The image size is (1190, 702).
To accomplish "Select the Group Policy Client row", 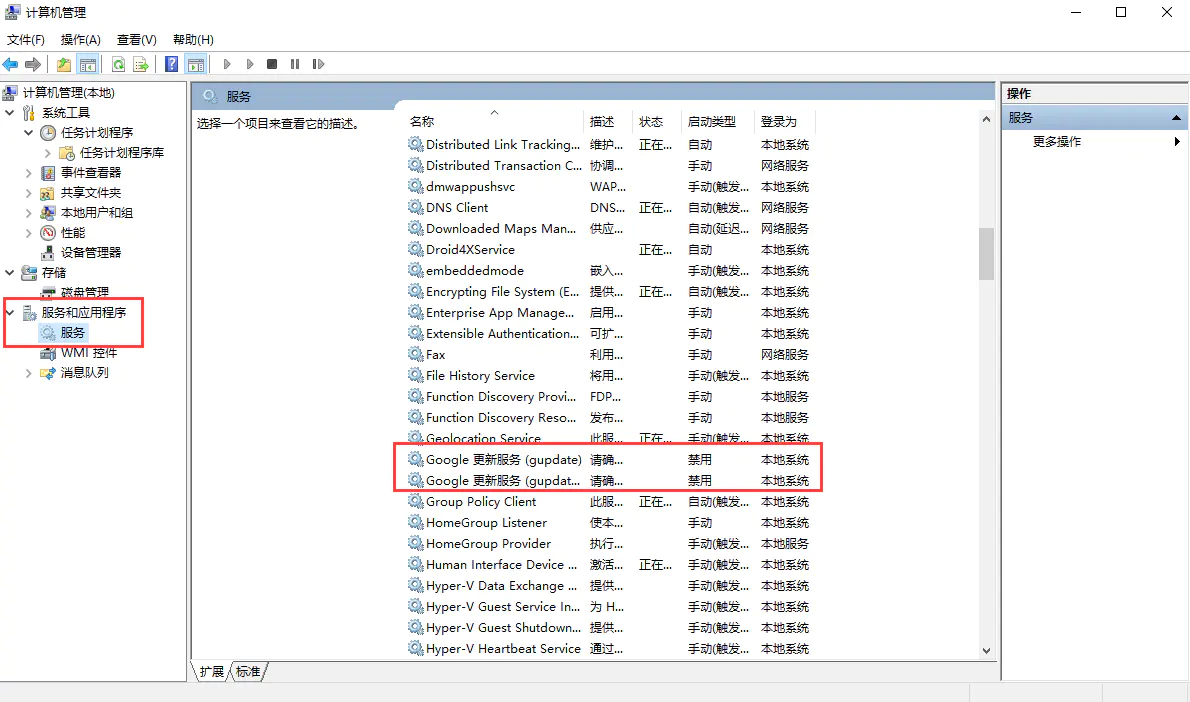I will point(609,502).
